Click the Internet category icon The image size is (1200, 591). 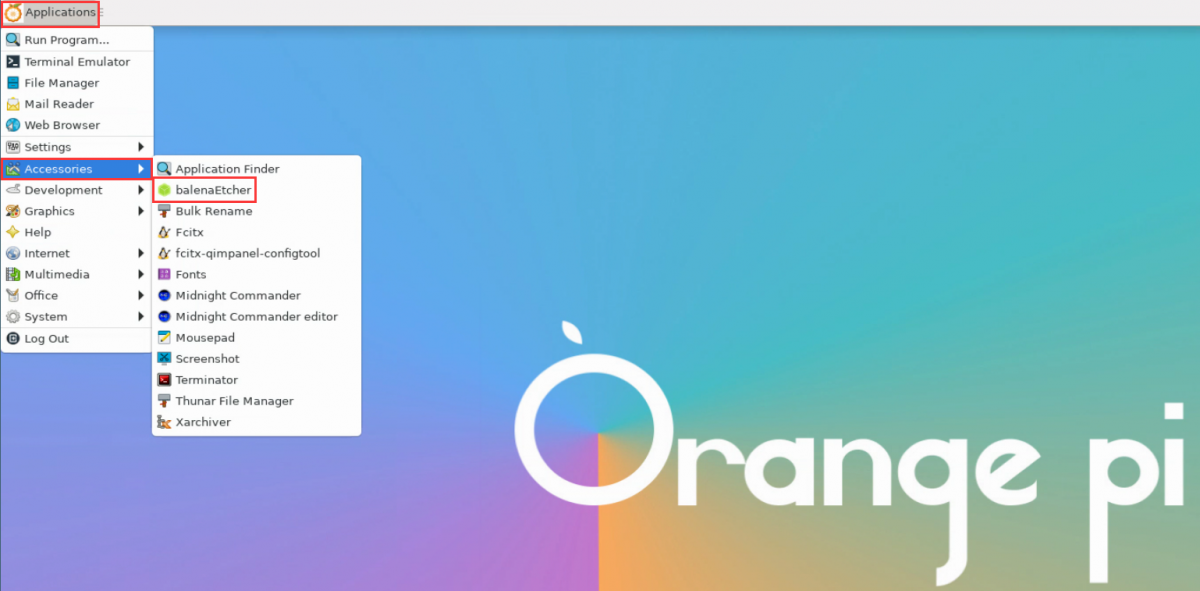click(x=13, y=253)
